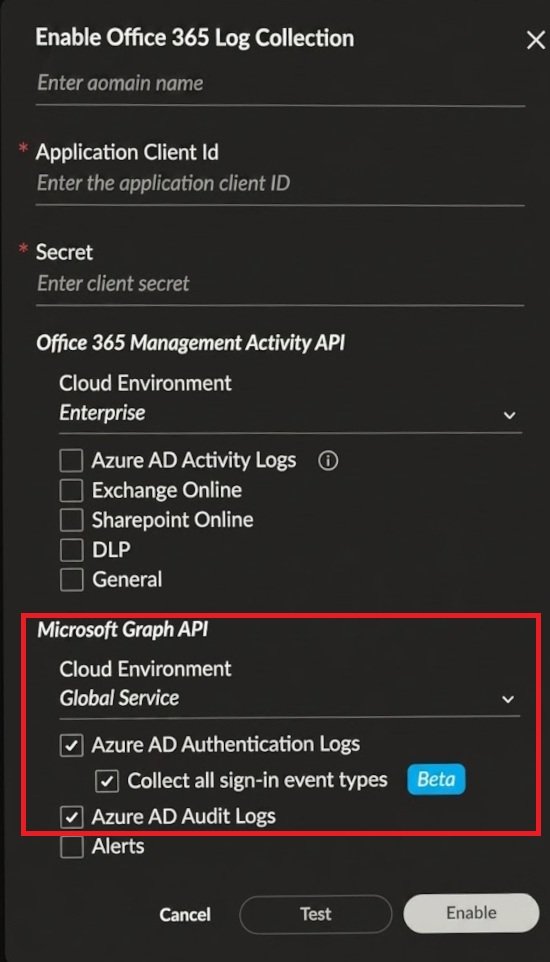This screenshot has height=962, width=550.
Task: Click into the Secret input field
Action: [280, 284]
